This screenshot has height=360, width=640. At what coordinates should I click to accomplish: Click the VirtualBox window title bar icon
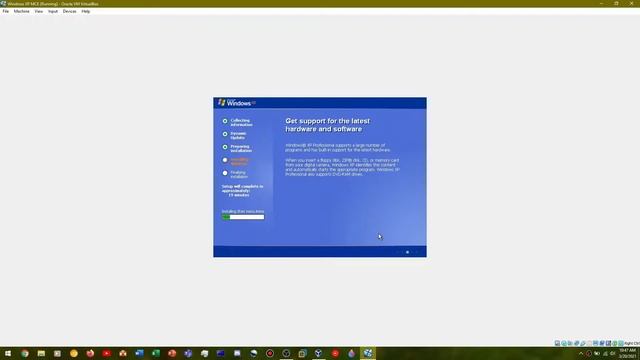tap(3, 3)
